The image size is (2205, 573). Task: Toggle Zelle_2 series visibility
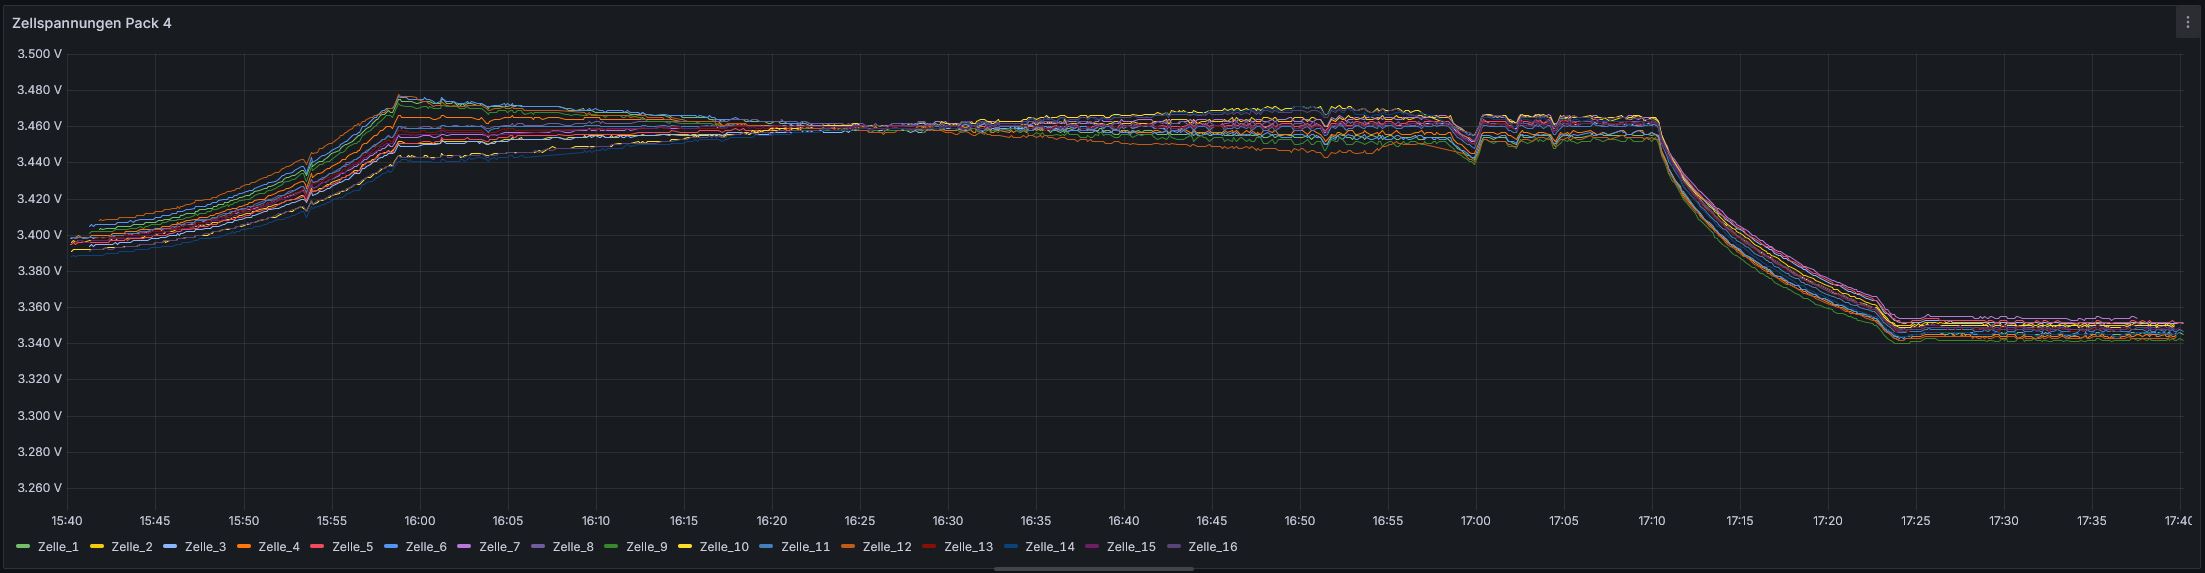click(132, 547)
